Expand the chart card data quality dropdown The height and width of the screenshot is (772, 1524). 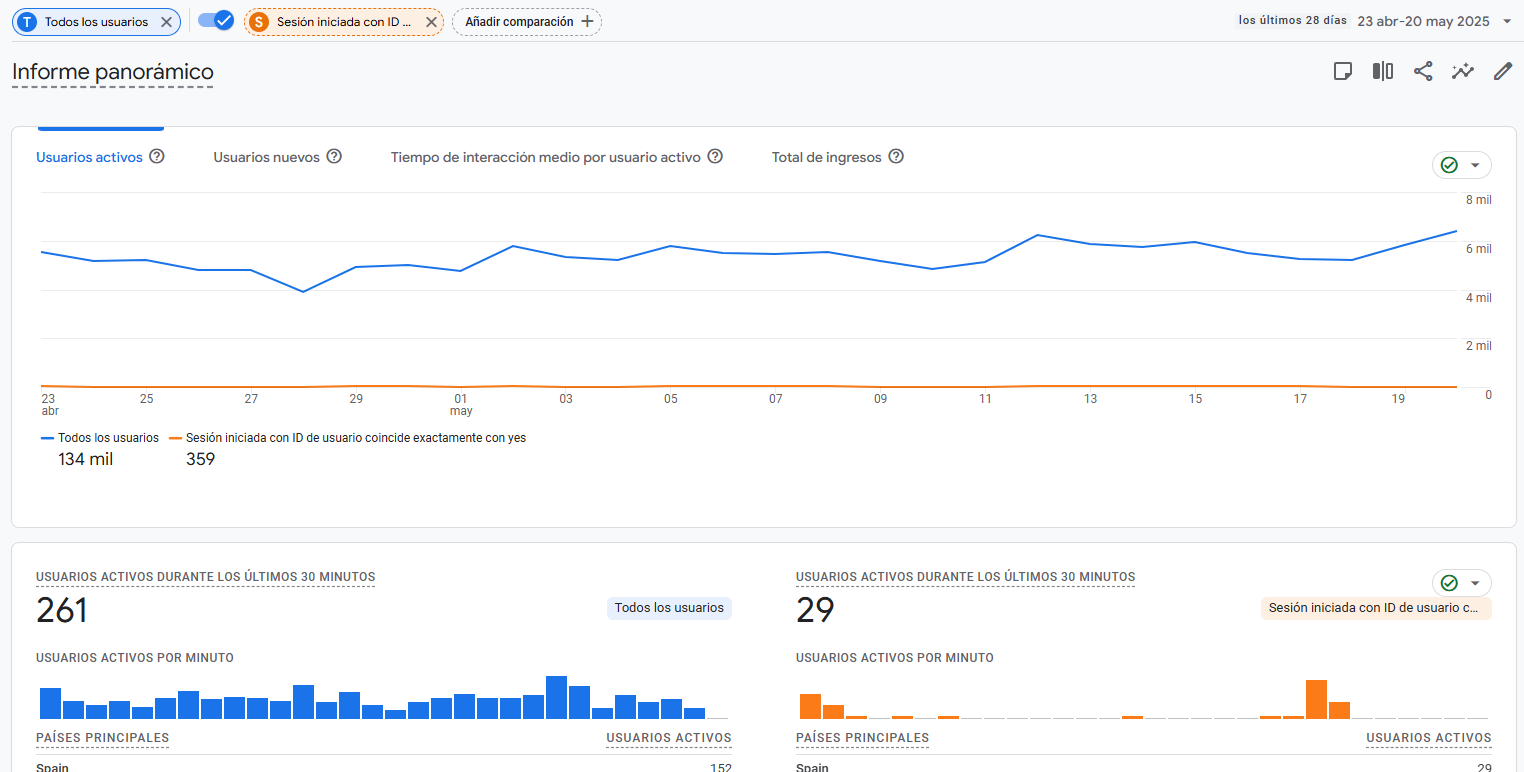pos(1462,165)
